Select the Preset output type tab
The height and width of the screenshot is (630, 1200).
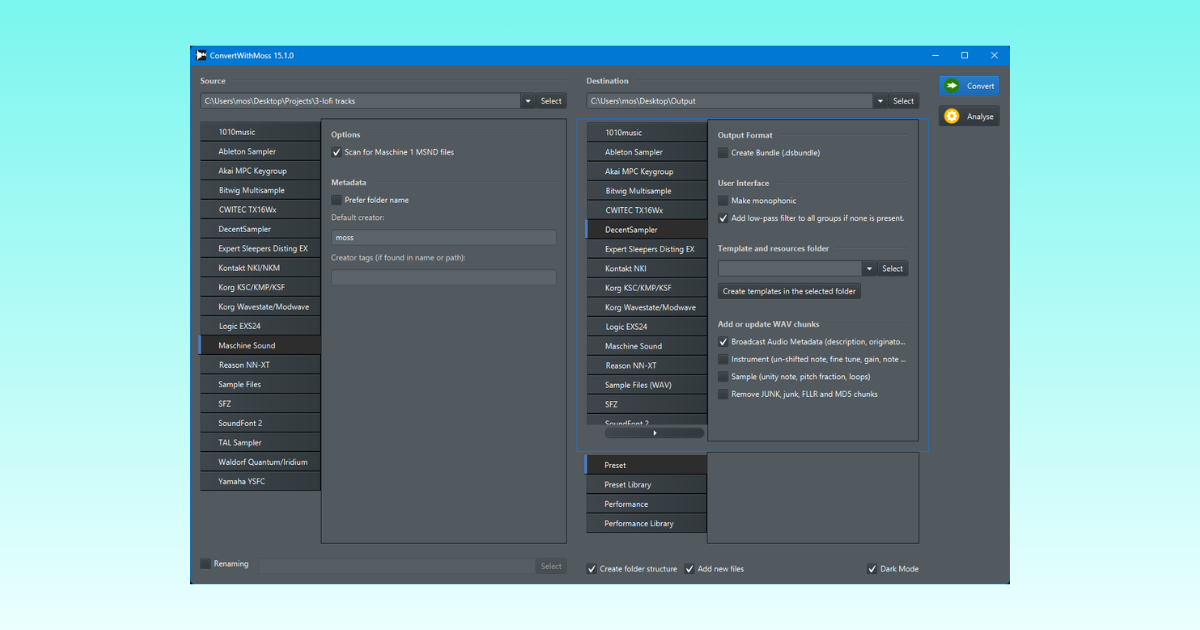pos(646,465)
